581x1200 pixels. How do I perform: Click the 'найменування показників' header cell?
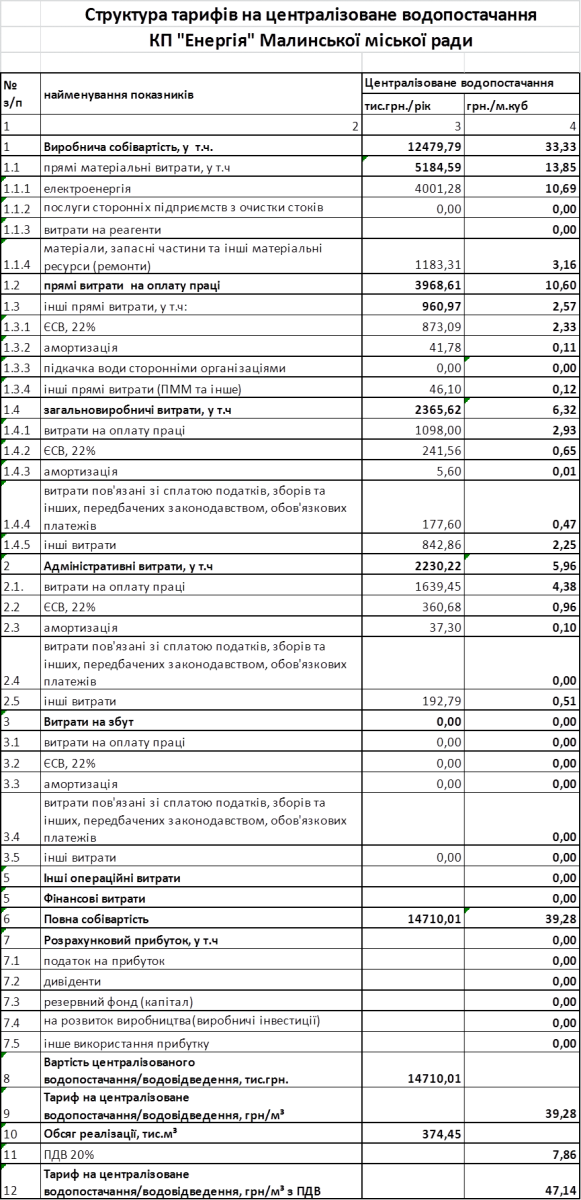[x=200, y=95]
